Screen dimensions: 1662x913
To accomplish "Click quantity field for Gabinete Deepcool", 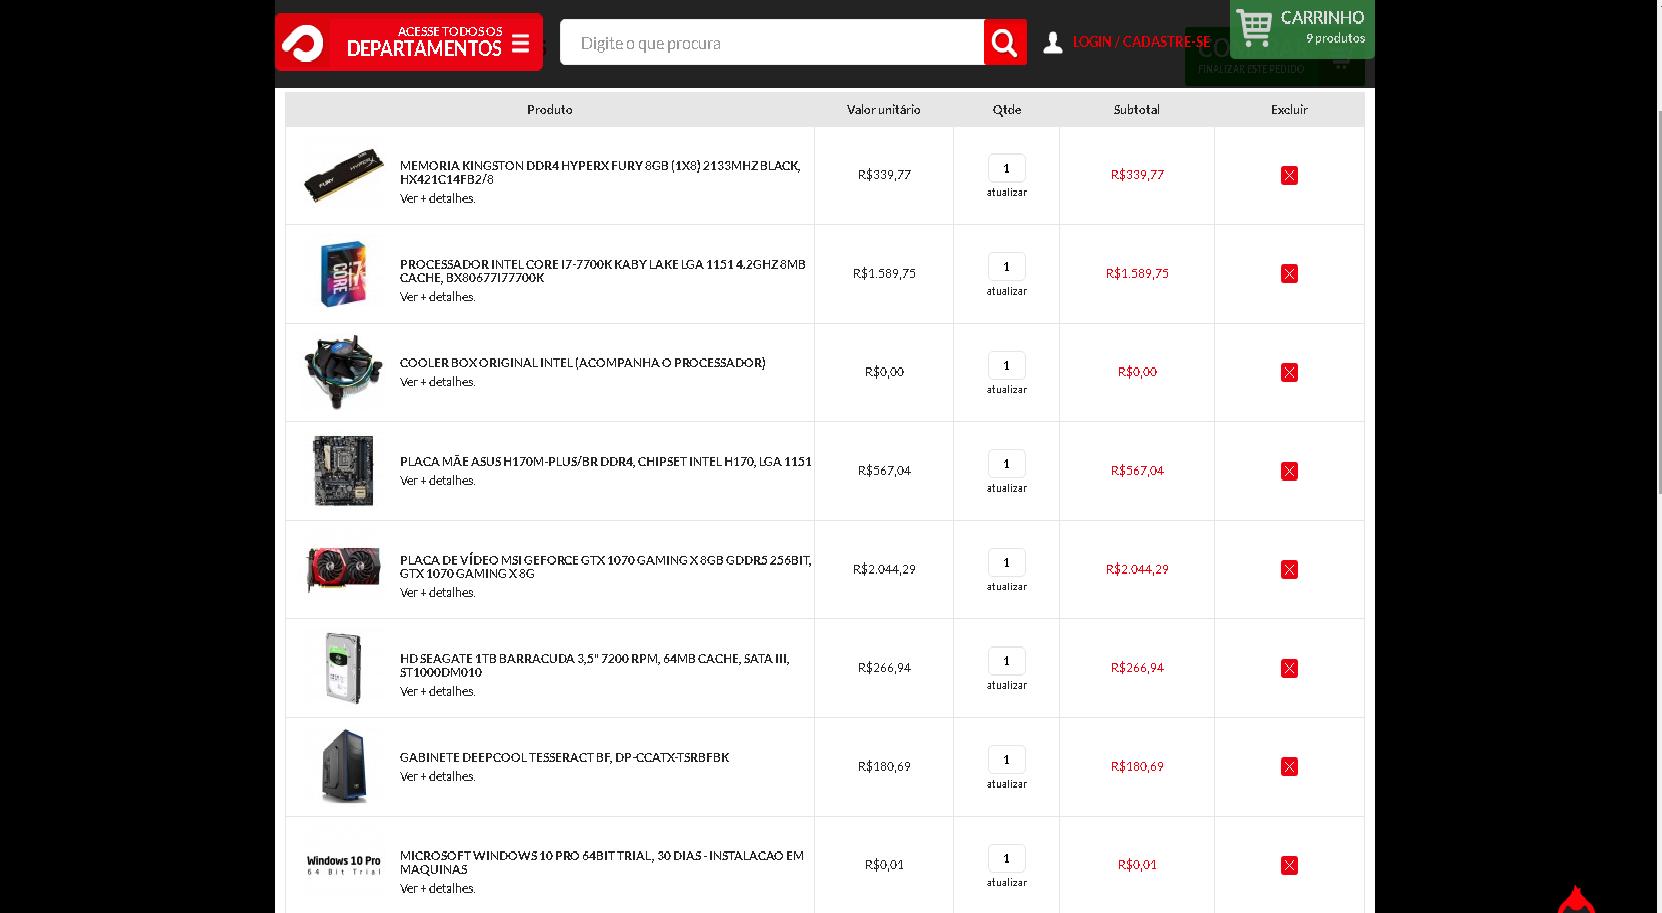I will (1007, 759).
